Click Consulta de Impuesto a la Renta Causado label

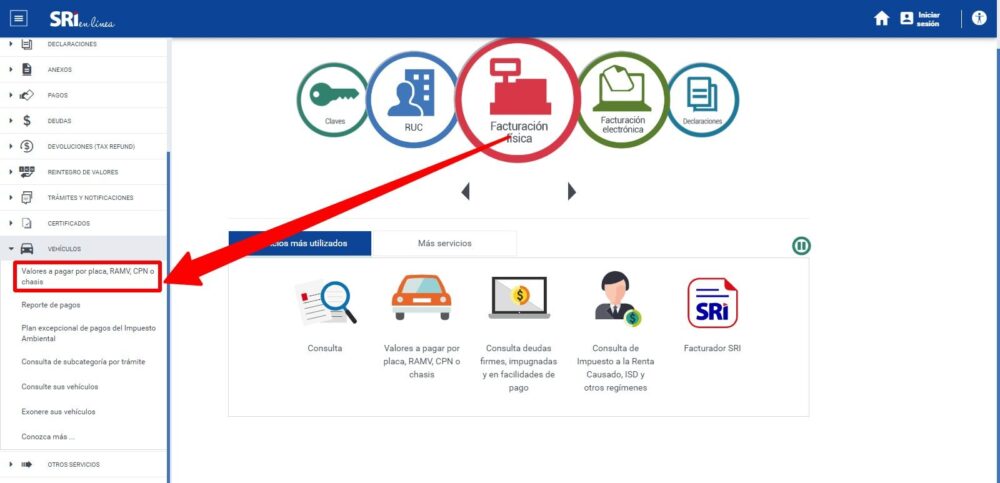click(615, 368)
